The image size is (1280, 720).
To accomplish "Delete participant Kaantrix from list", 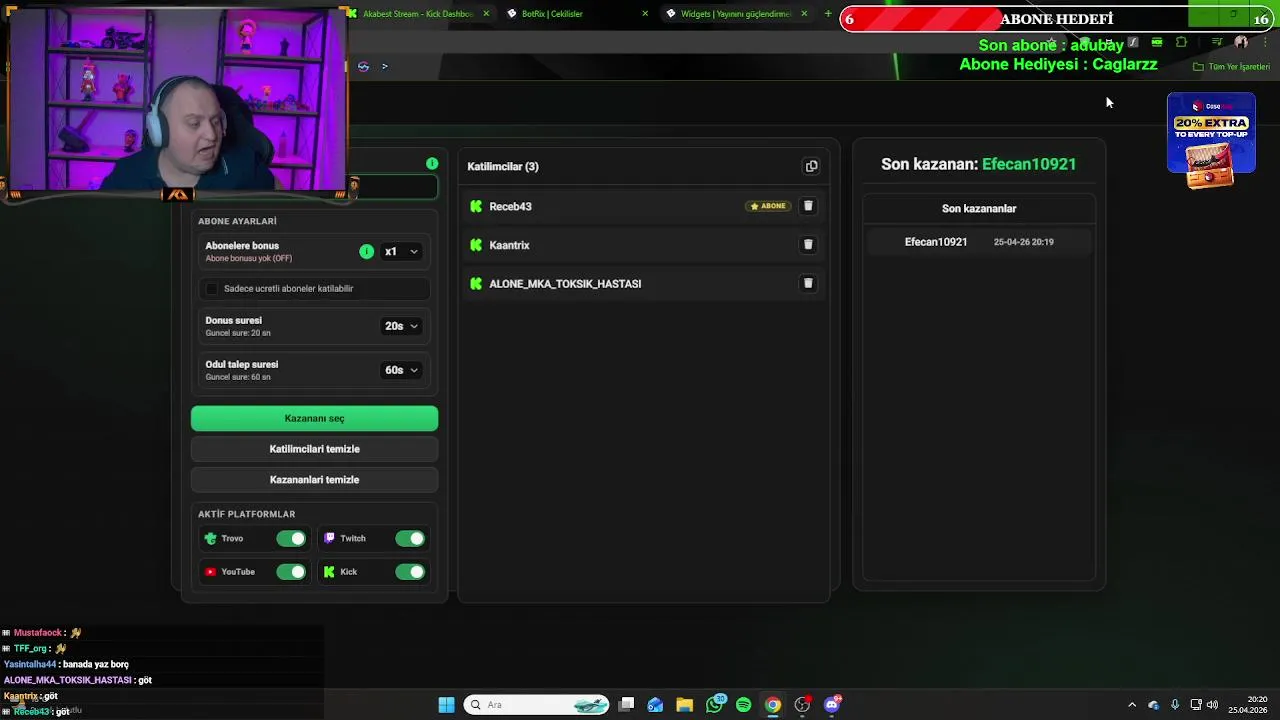I will pyautogui.click(x=808, y=244).
